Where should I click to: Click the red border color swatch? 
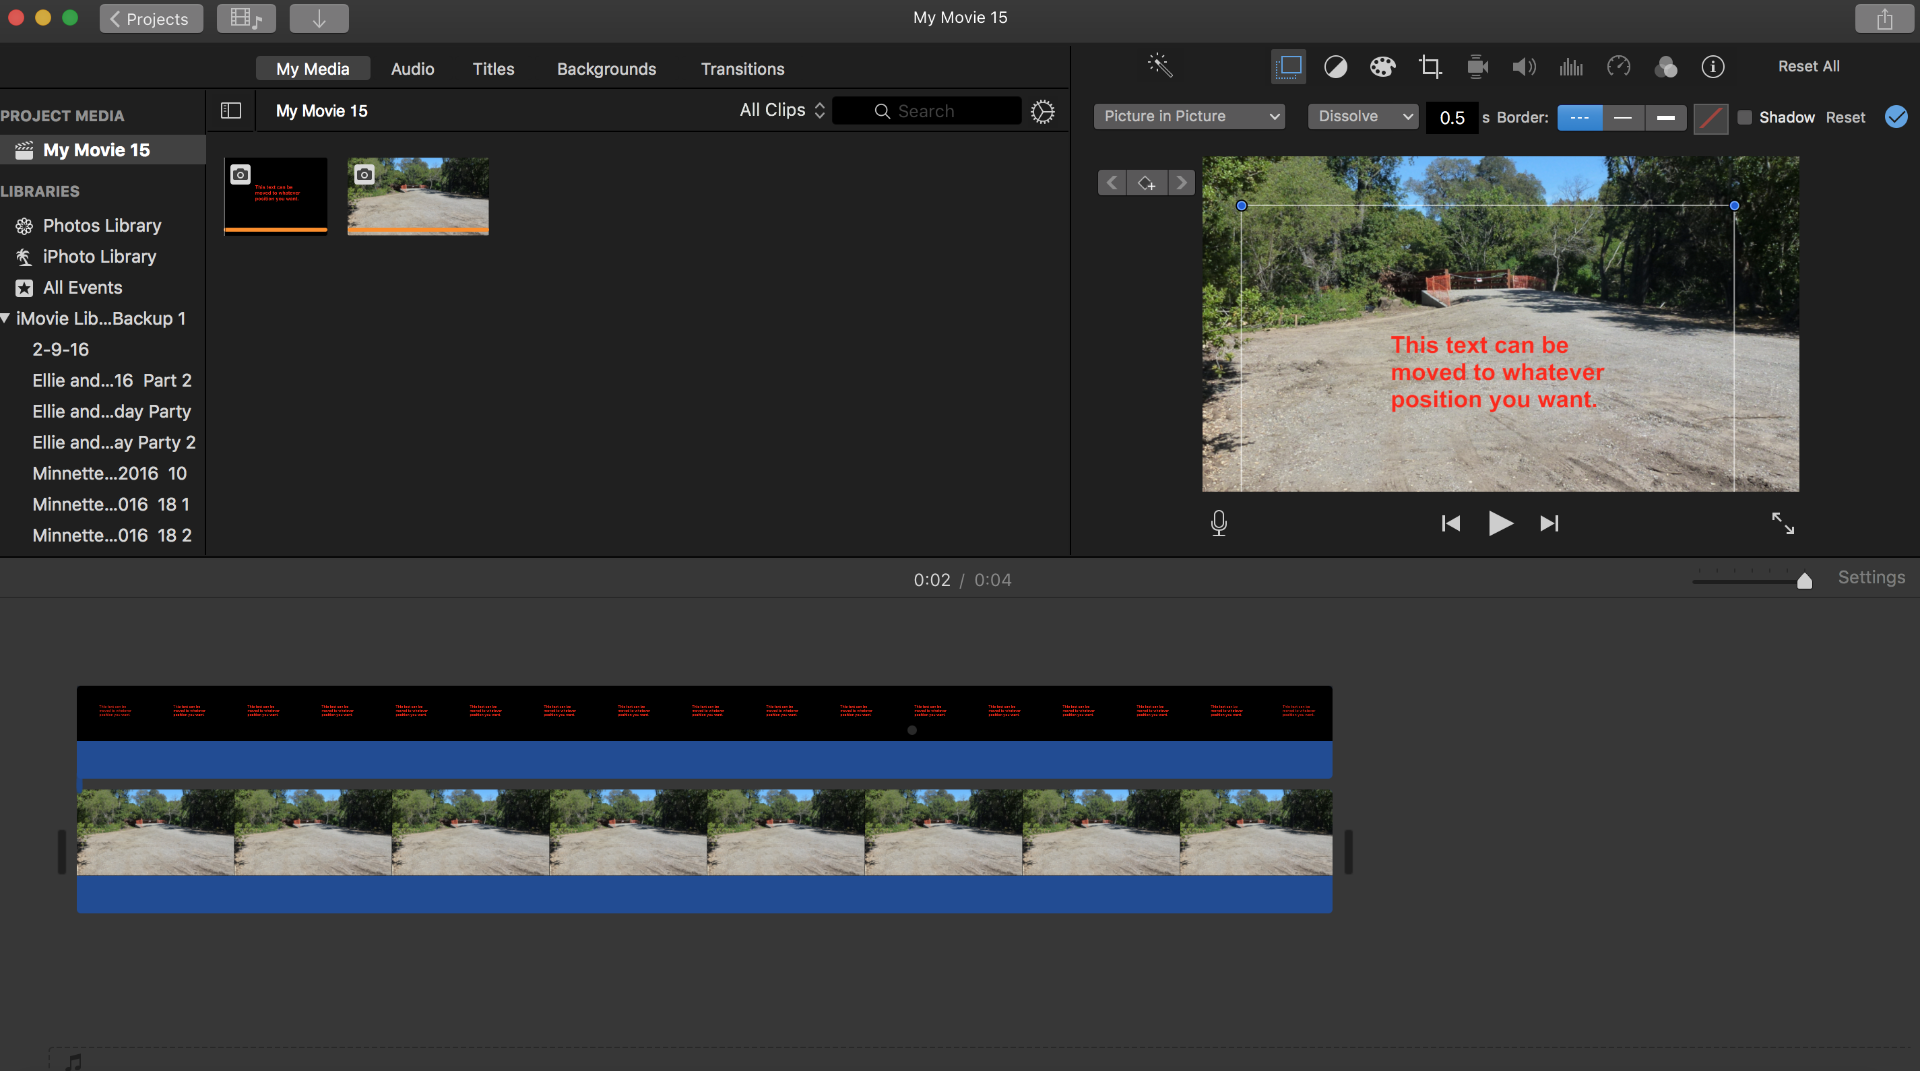(x=1711, y=118)
